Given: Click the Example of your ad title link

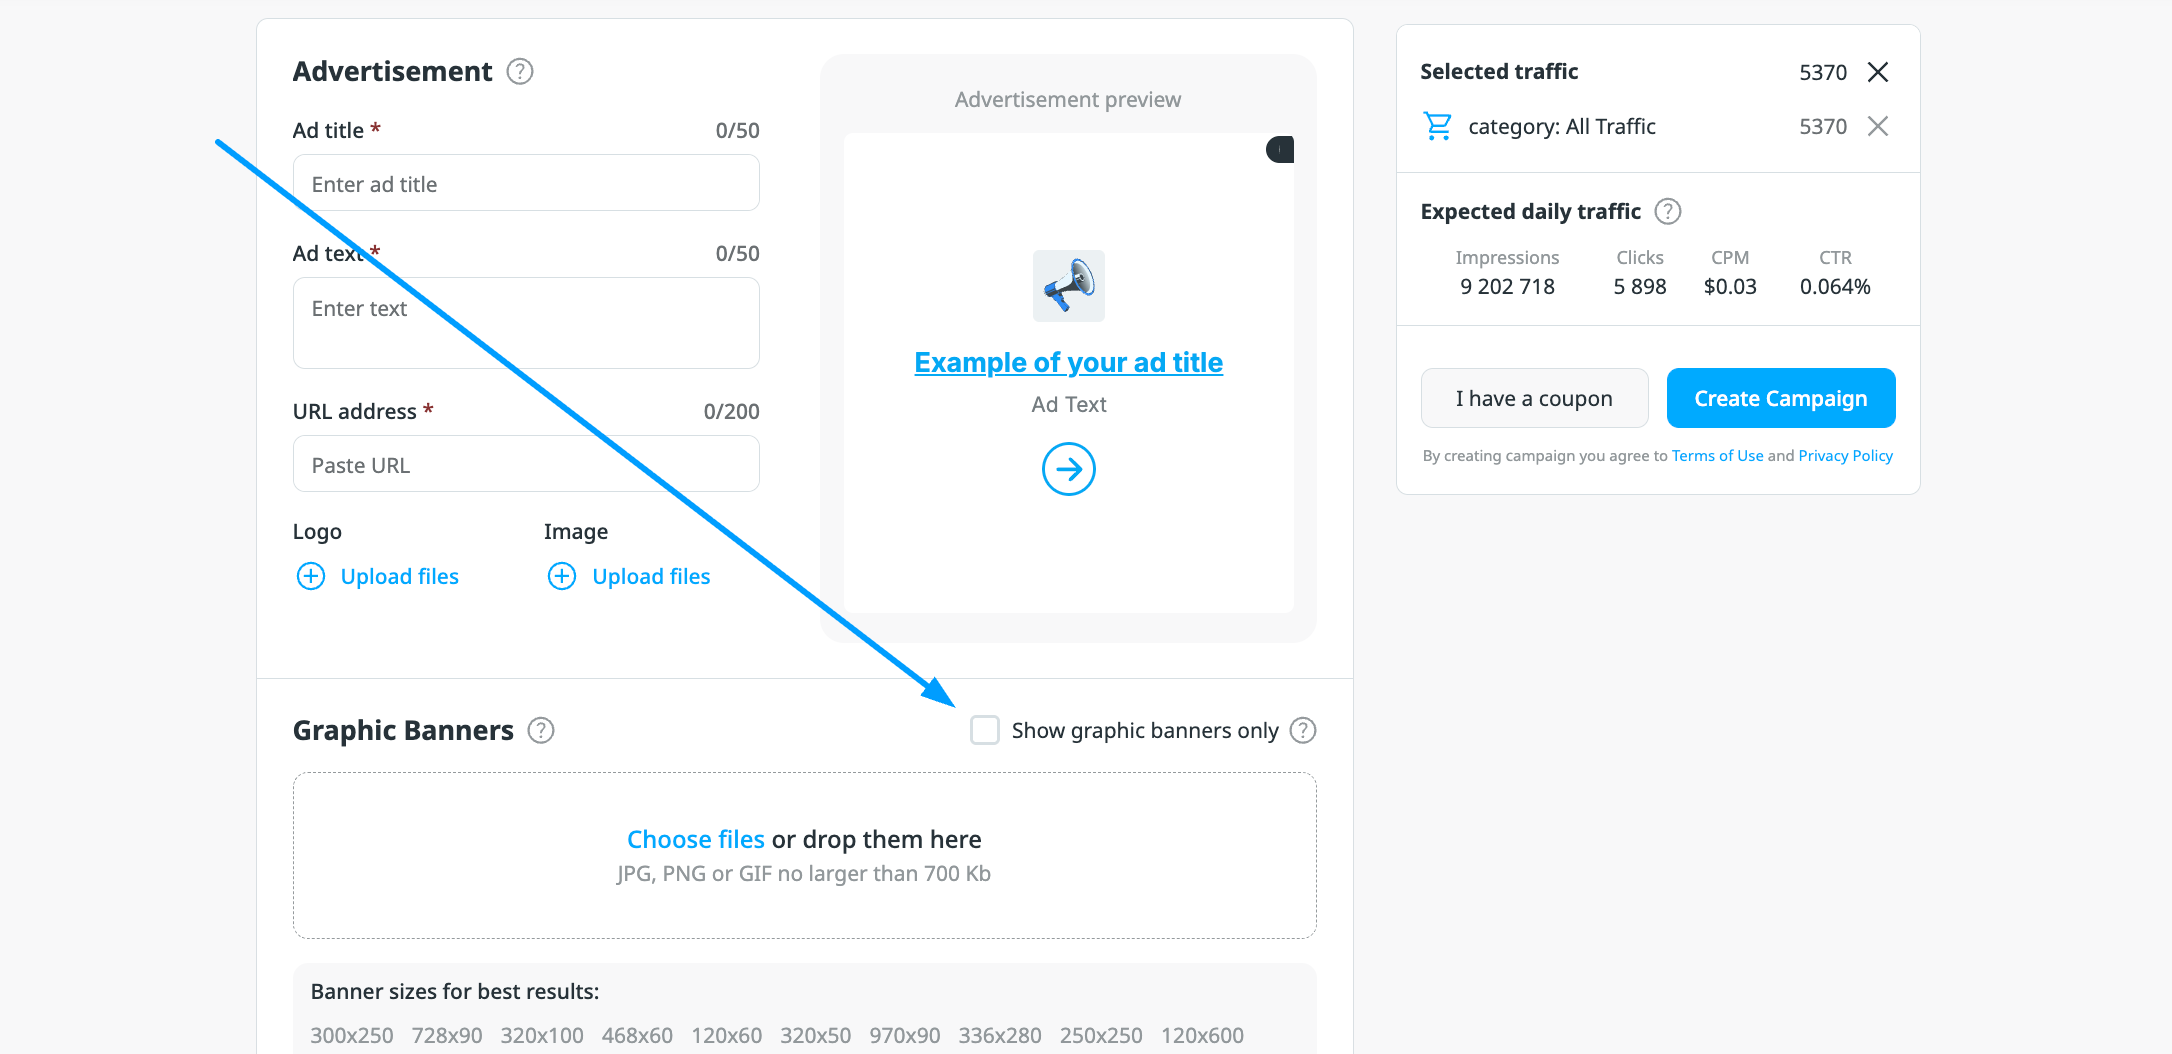Looking at the screenshot, I should [1068, 363].
